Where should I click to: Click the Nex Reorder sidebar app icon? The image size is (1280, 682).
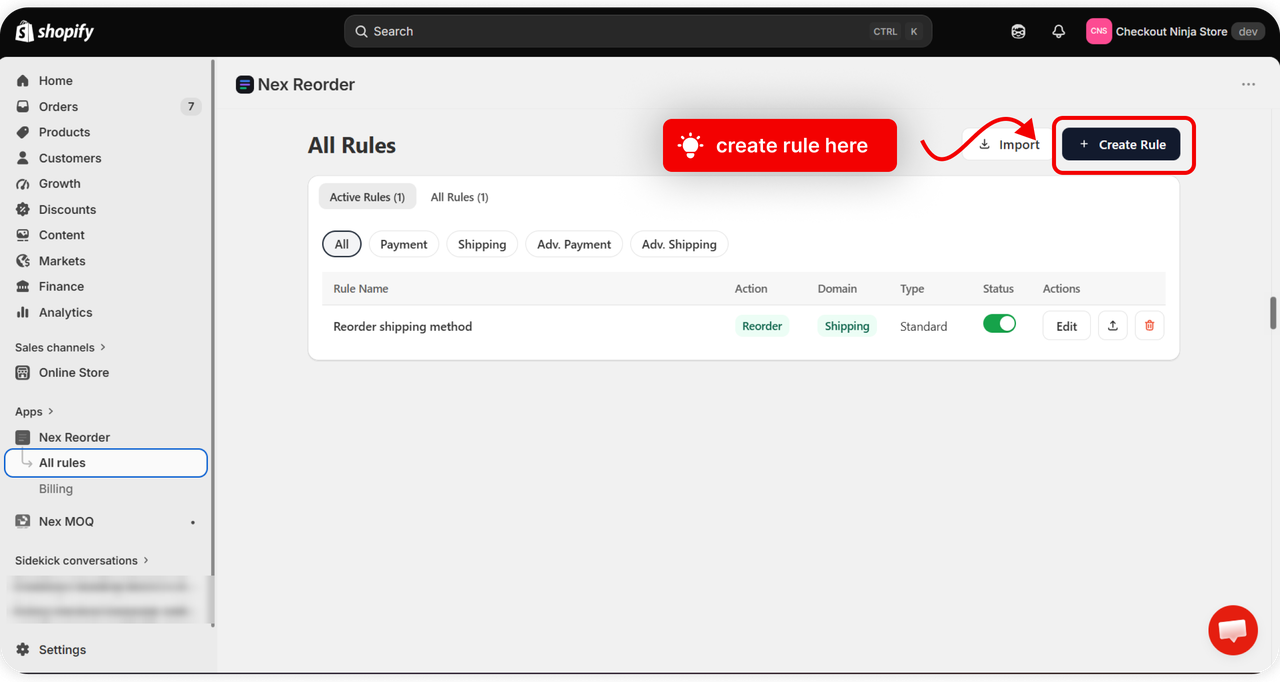(x=23, y=438)
